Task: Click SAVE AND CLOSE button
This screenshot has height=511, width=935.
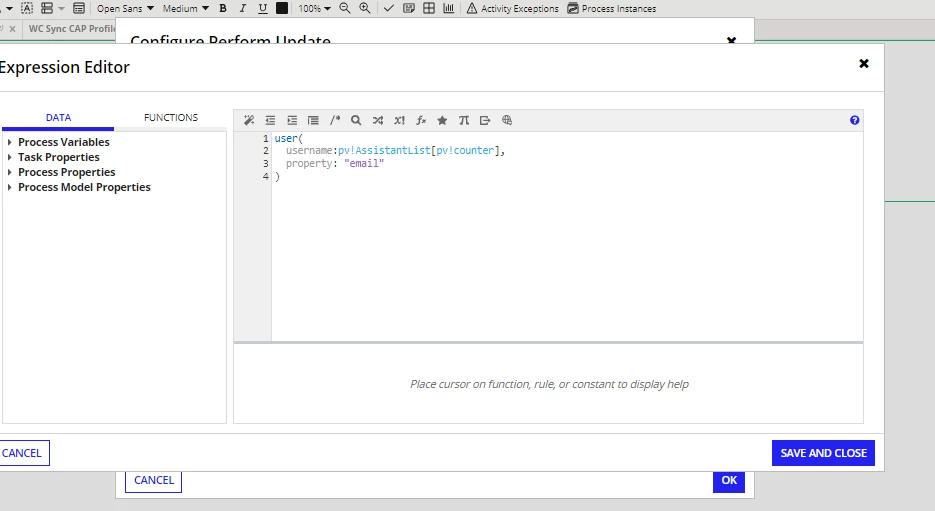Action: [823, 453]
